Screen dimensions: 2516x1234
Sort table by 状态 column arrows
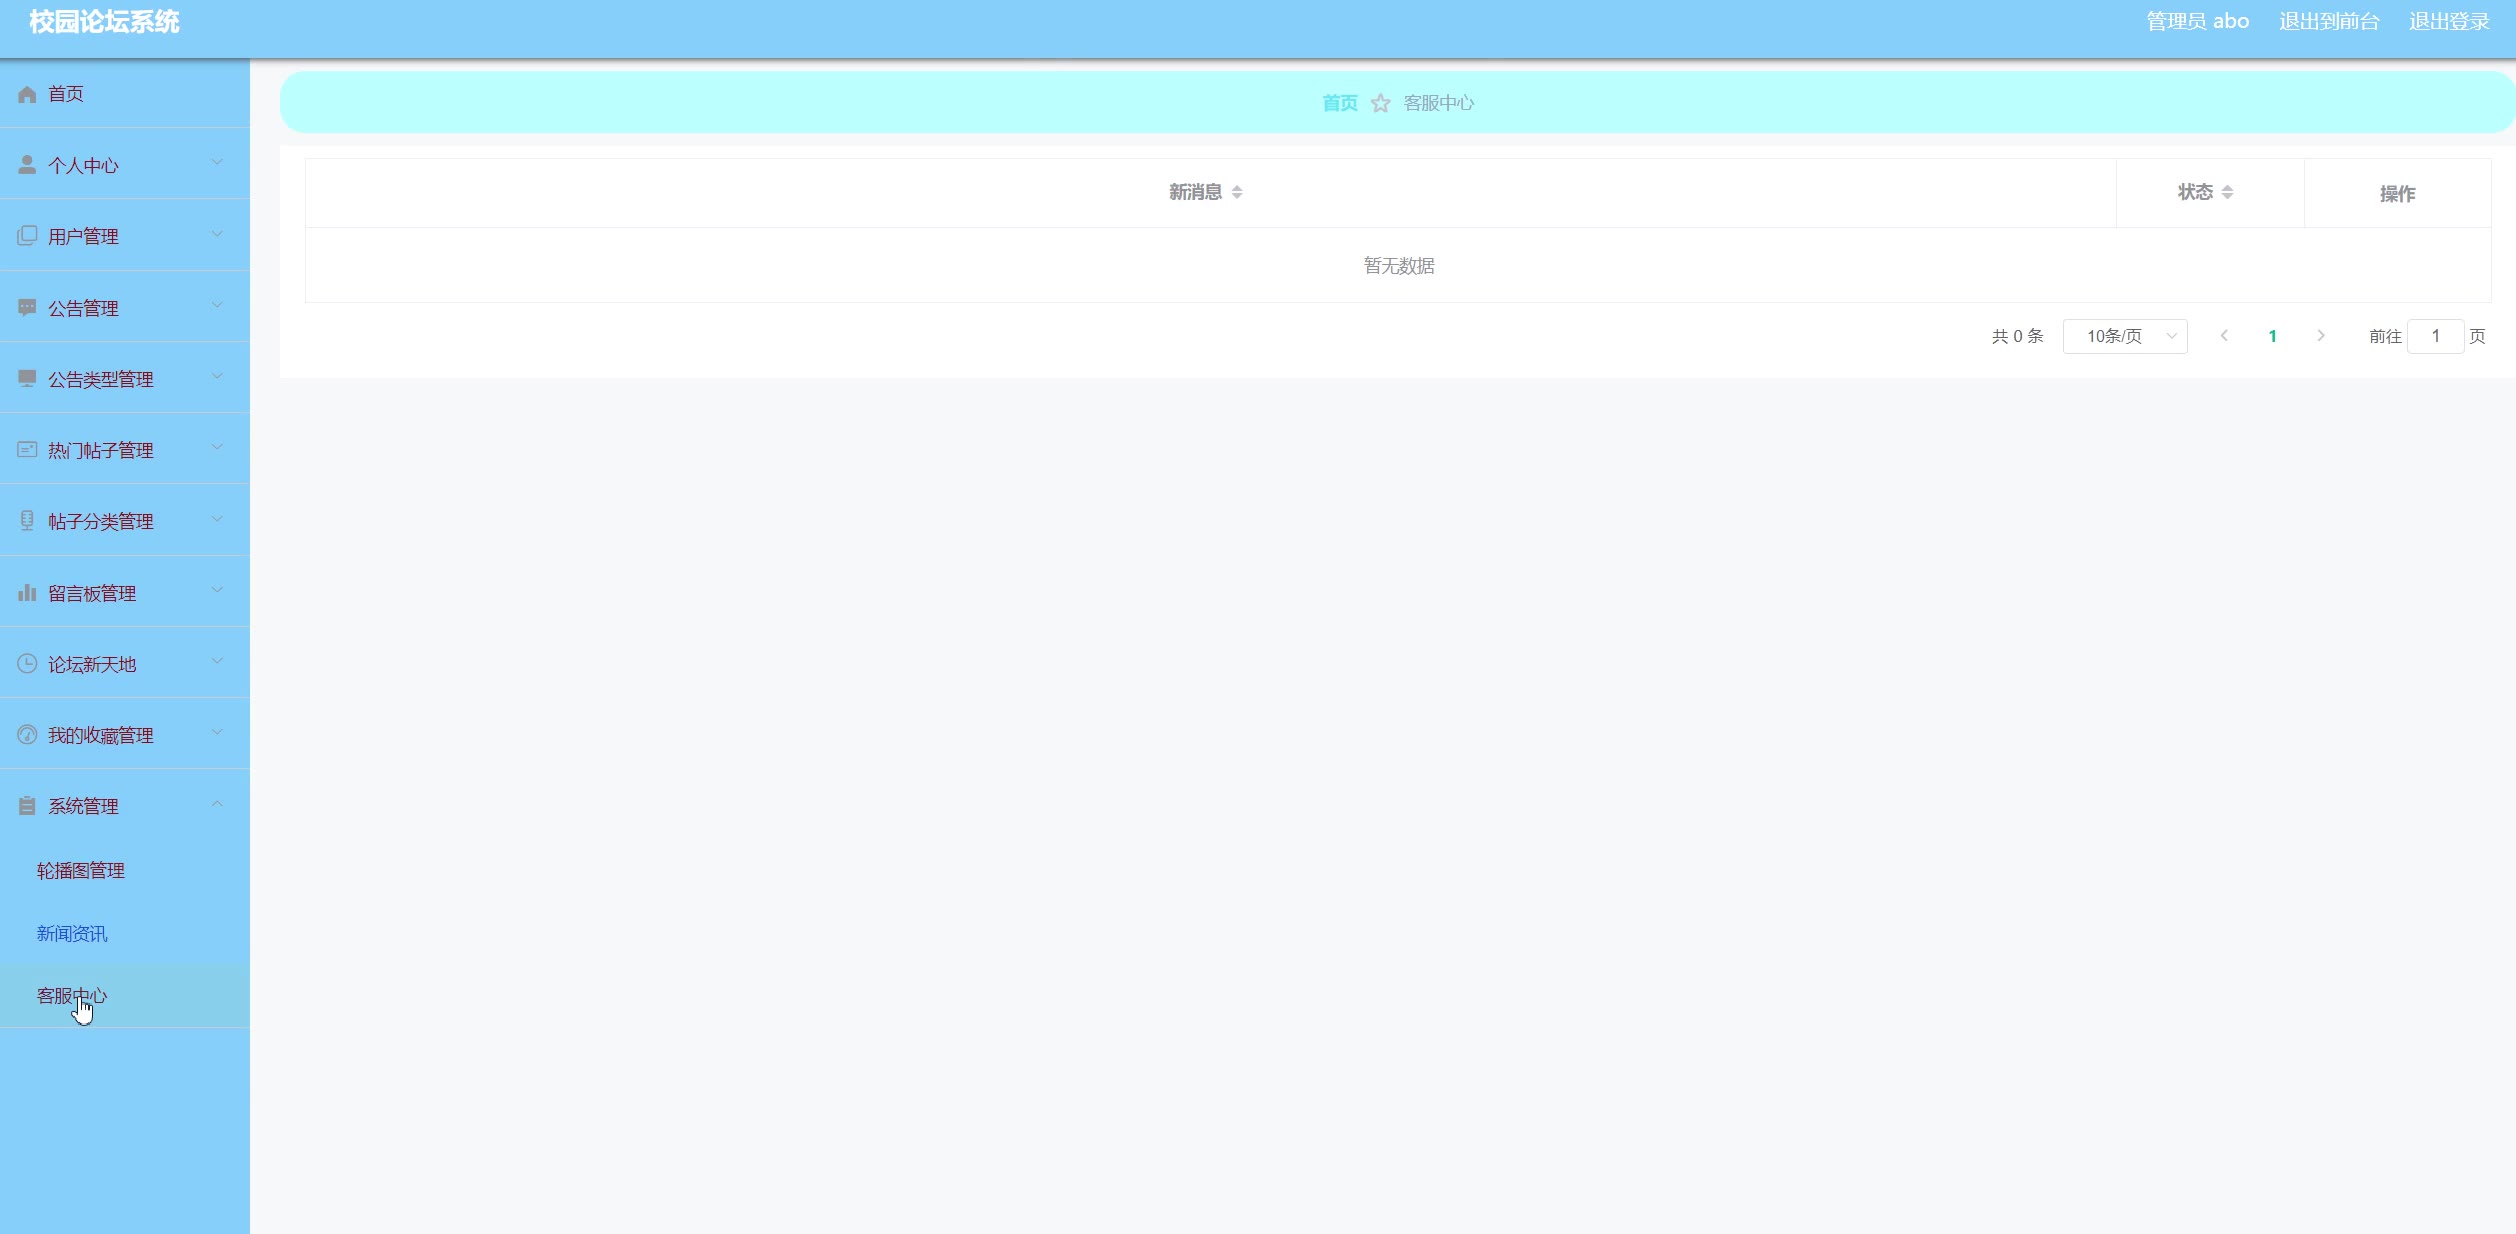pos(2227,192)
